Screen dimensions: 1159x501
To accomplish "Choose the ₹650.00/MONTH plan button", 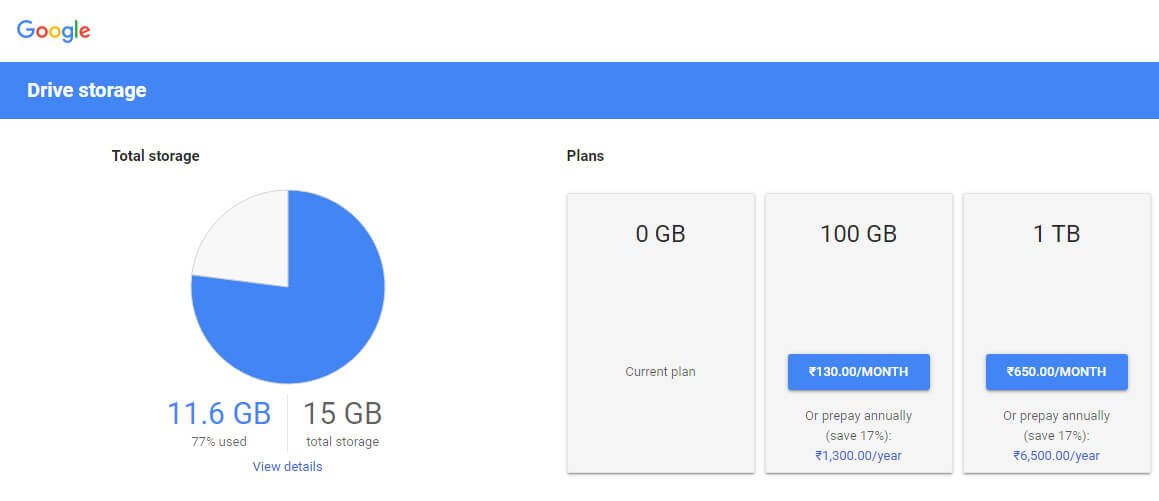I will (x=1056, y=372).
